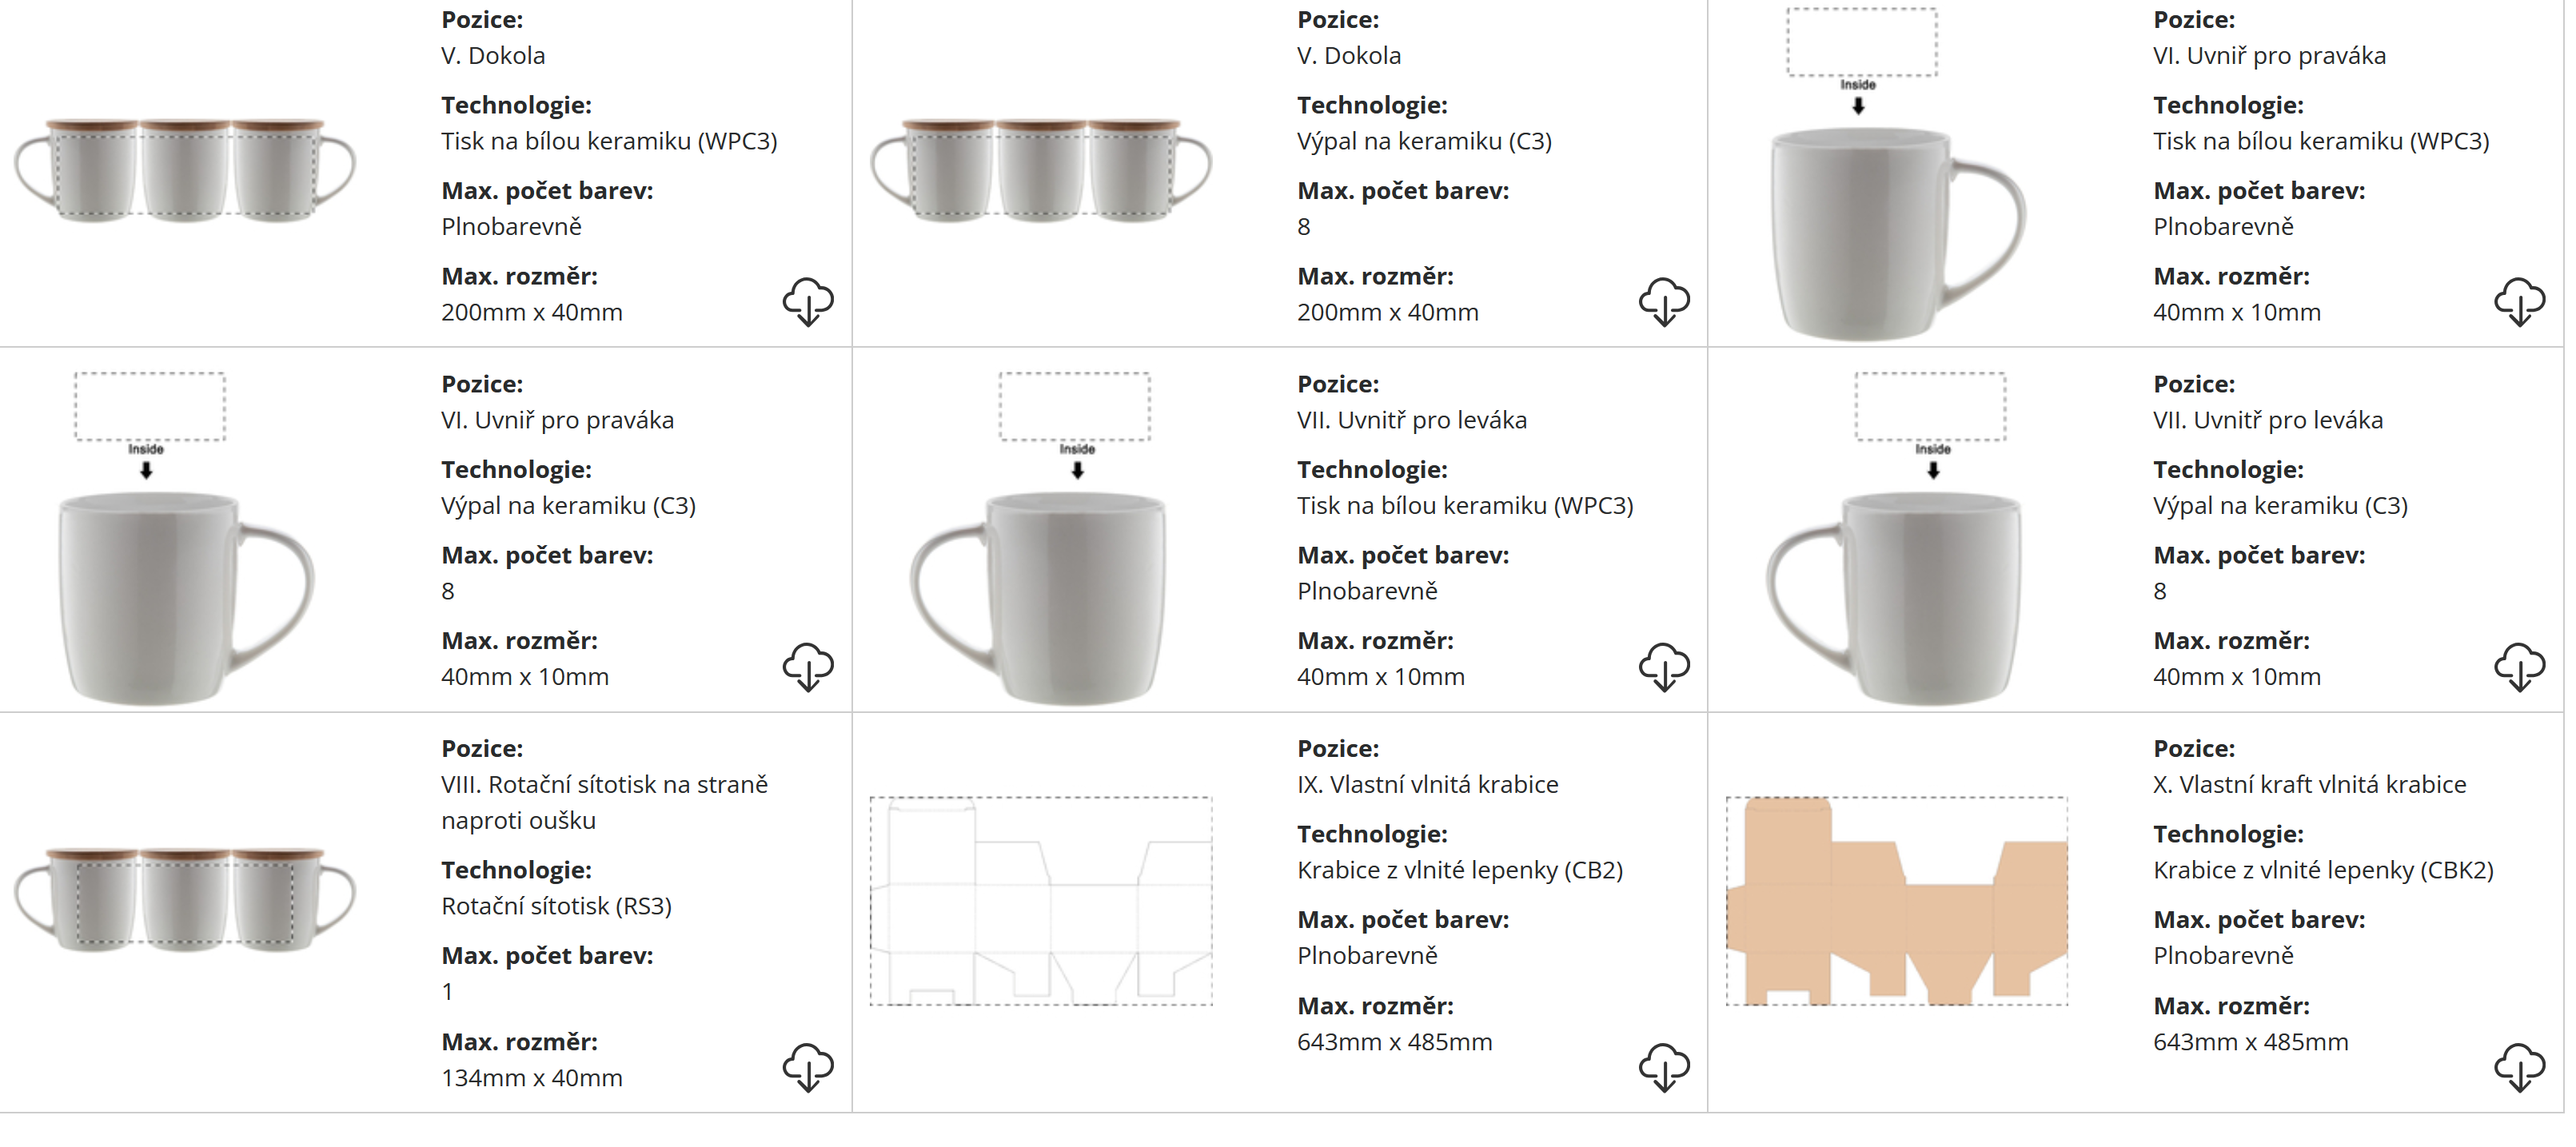This screenshot has height=1147, width=2576.
Task: Open the Rotační sítotisk mug preview image
Action: pos(185,899)
